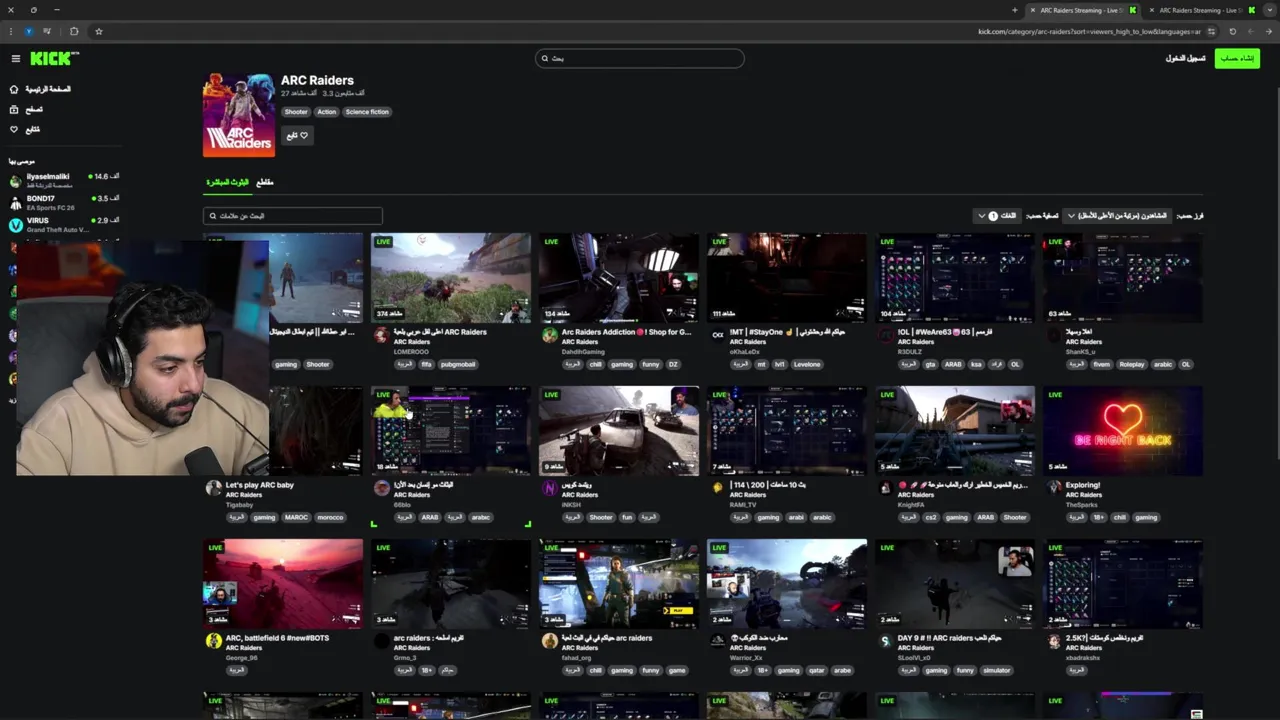Switch to the live streams tab

coord(227,182)
